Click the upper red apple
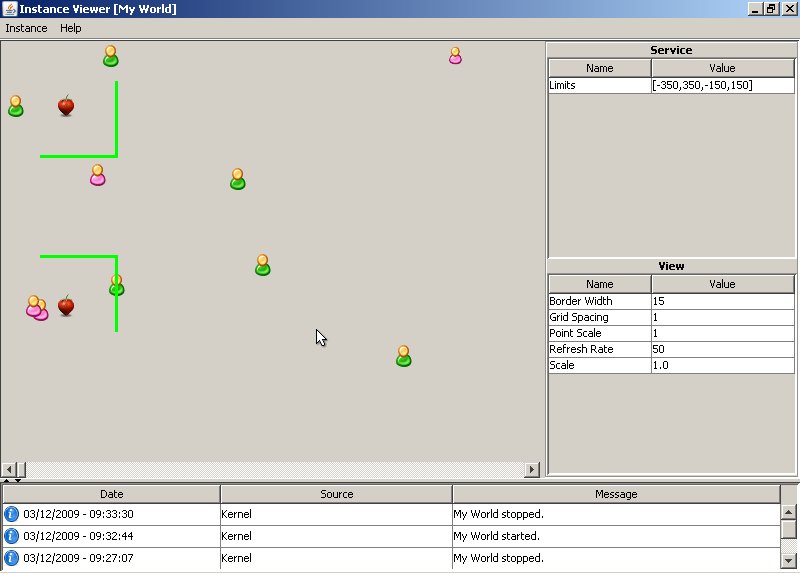The width and height of the screenshot is (800, 574). point(66,106)
